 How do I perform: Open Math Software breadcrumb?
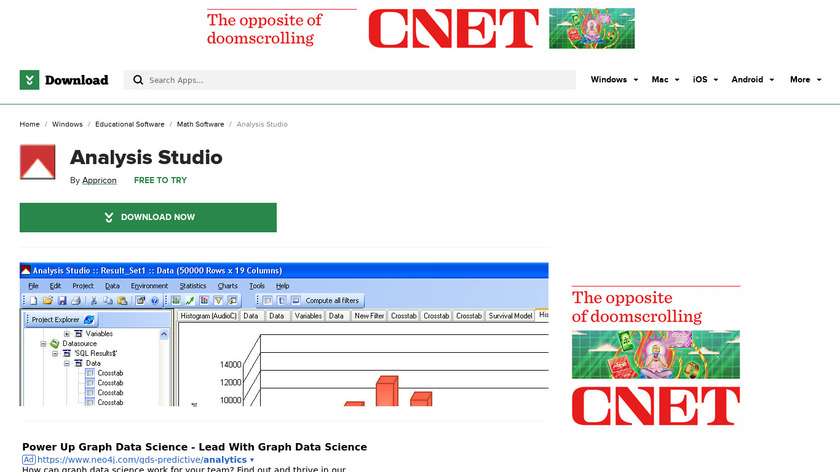[x=200, y=124]
